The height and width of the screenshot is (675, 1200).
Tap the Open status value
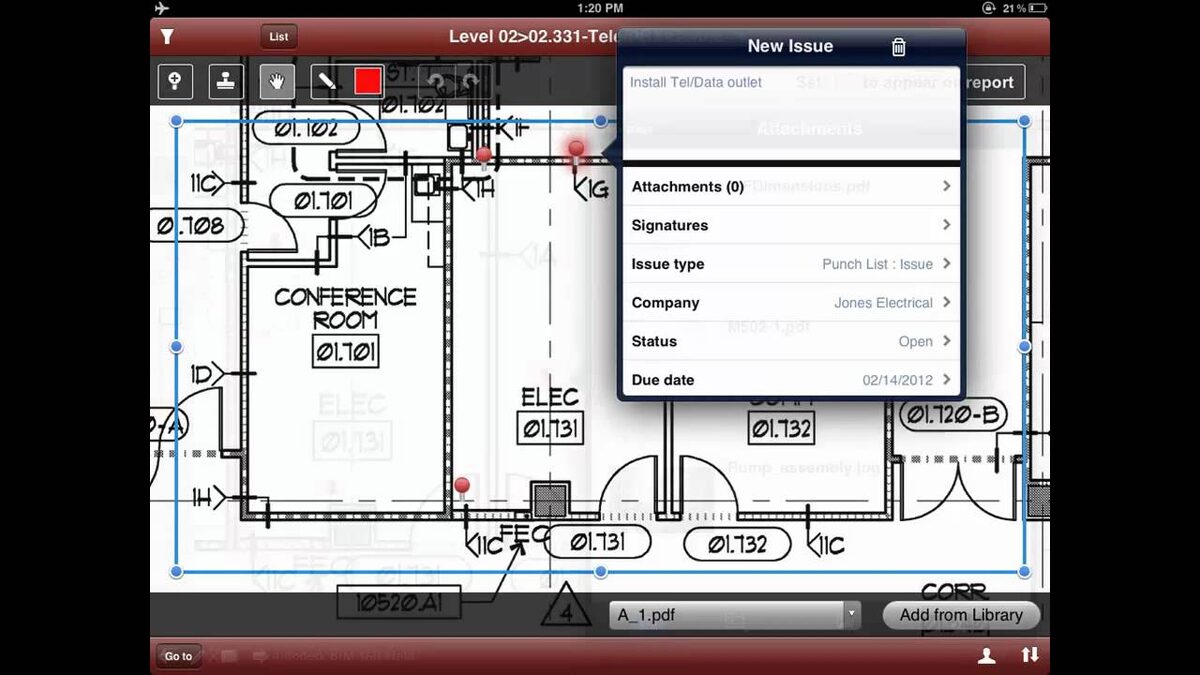[x=915, y=341]
